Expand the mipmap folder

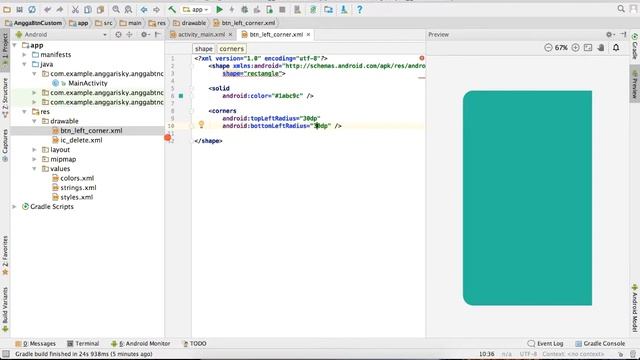pos(34,159)
